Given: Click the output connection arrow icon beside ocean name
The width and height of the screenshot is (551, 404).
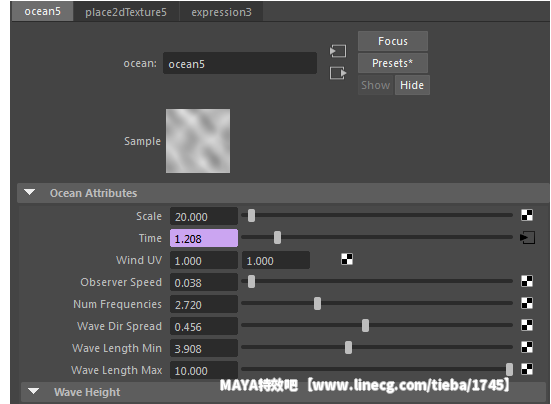Looking at the screenshot, I should pos(338,73).
